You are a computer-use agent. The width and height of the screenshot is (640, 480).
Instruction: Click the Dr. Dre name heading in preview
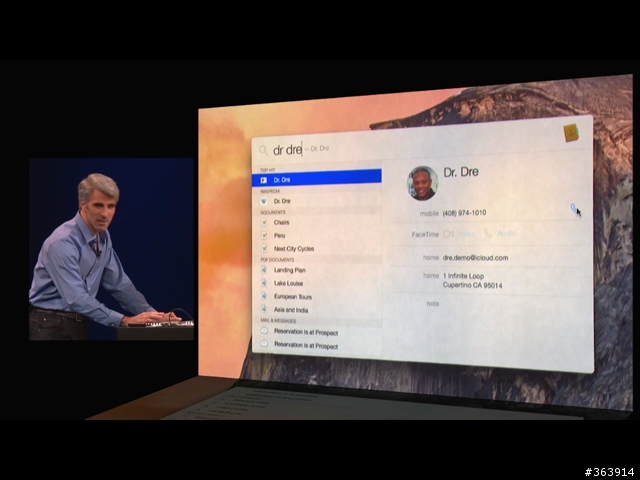tap(461, 172)
